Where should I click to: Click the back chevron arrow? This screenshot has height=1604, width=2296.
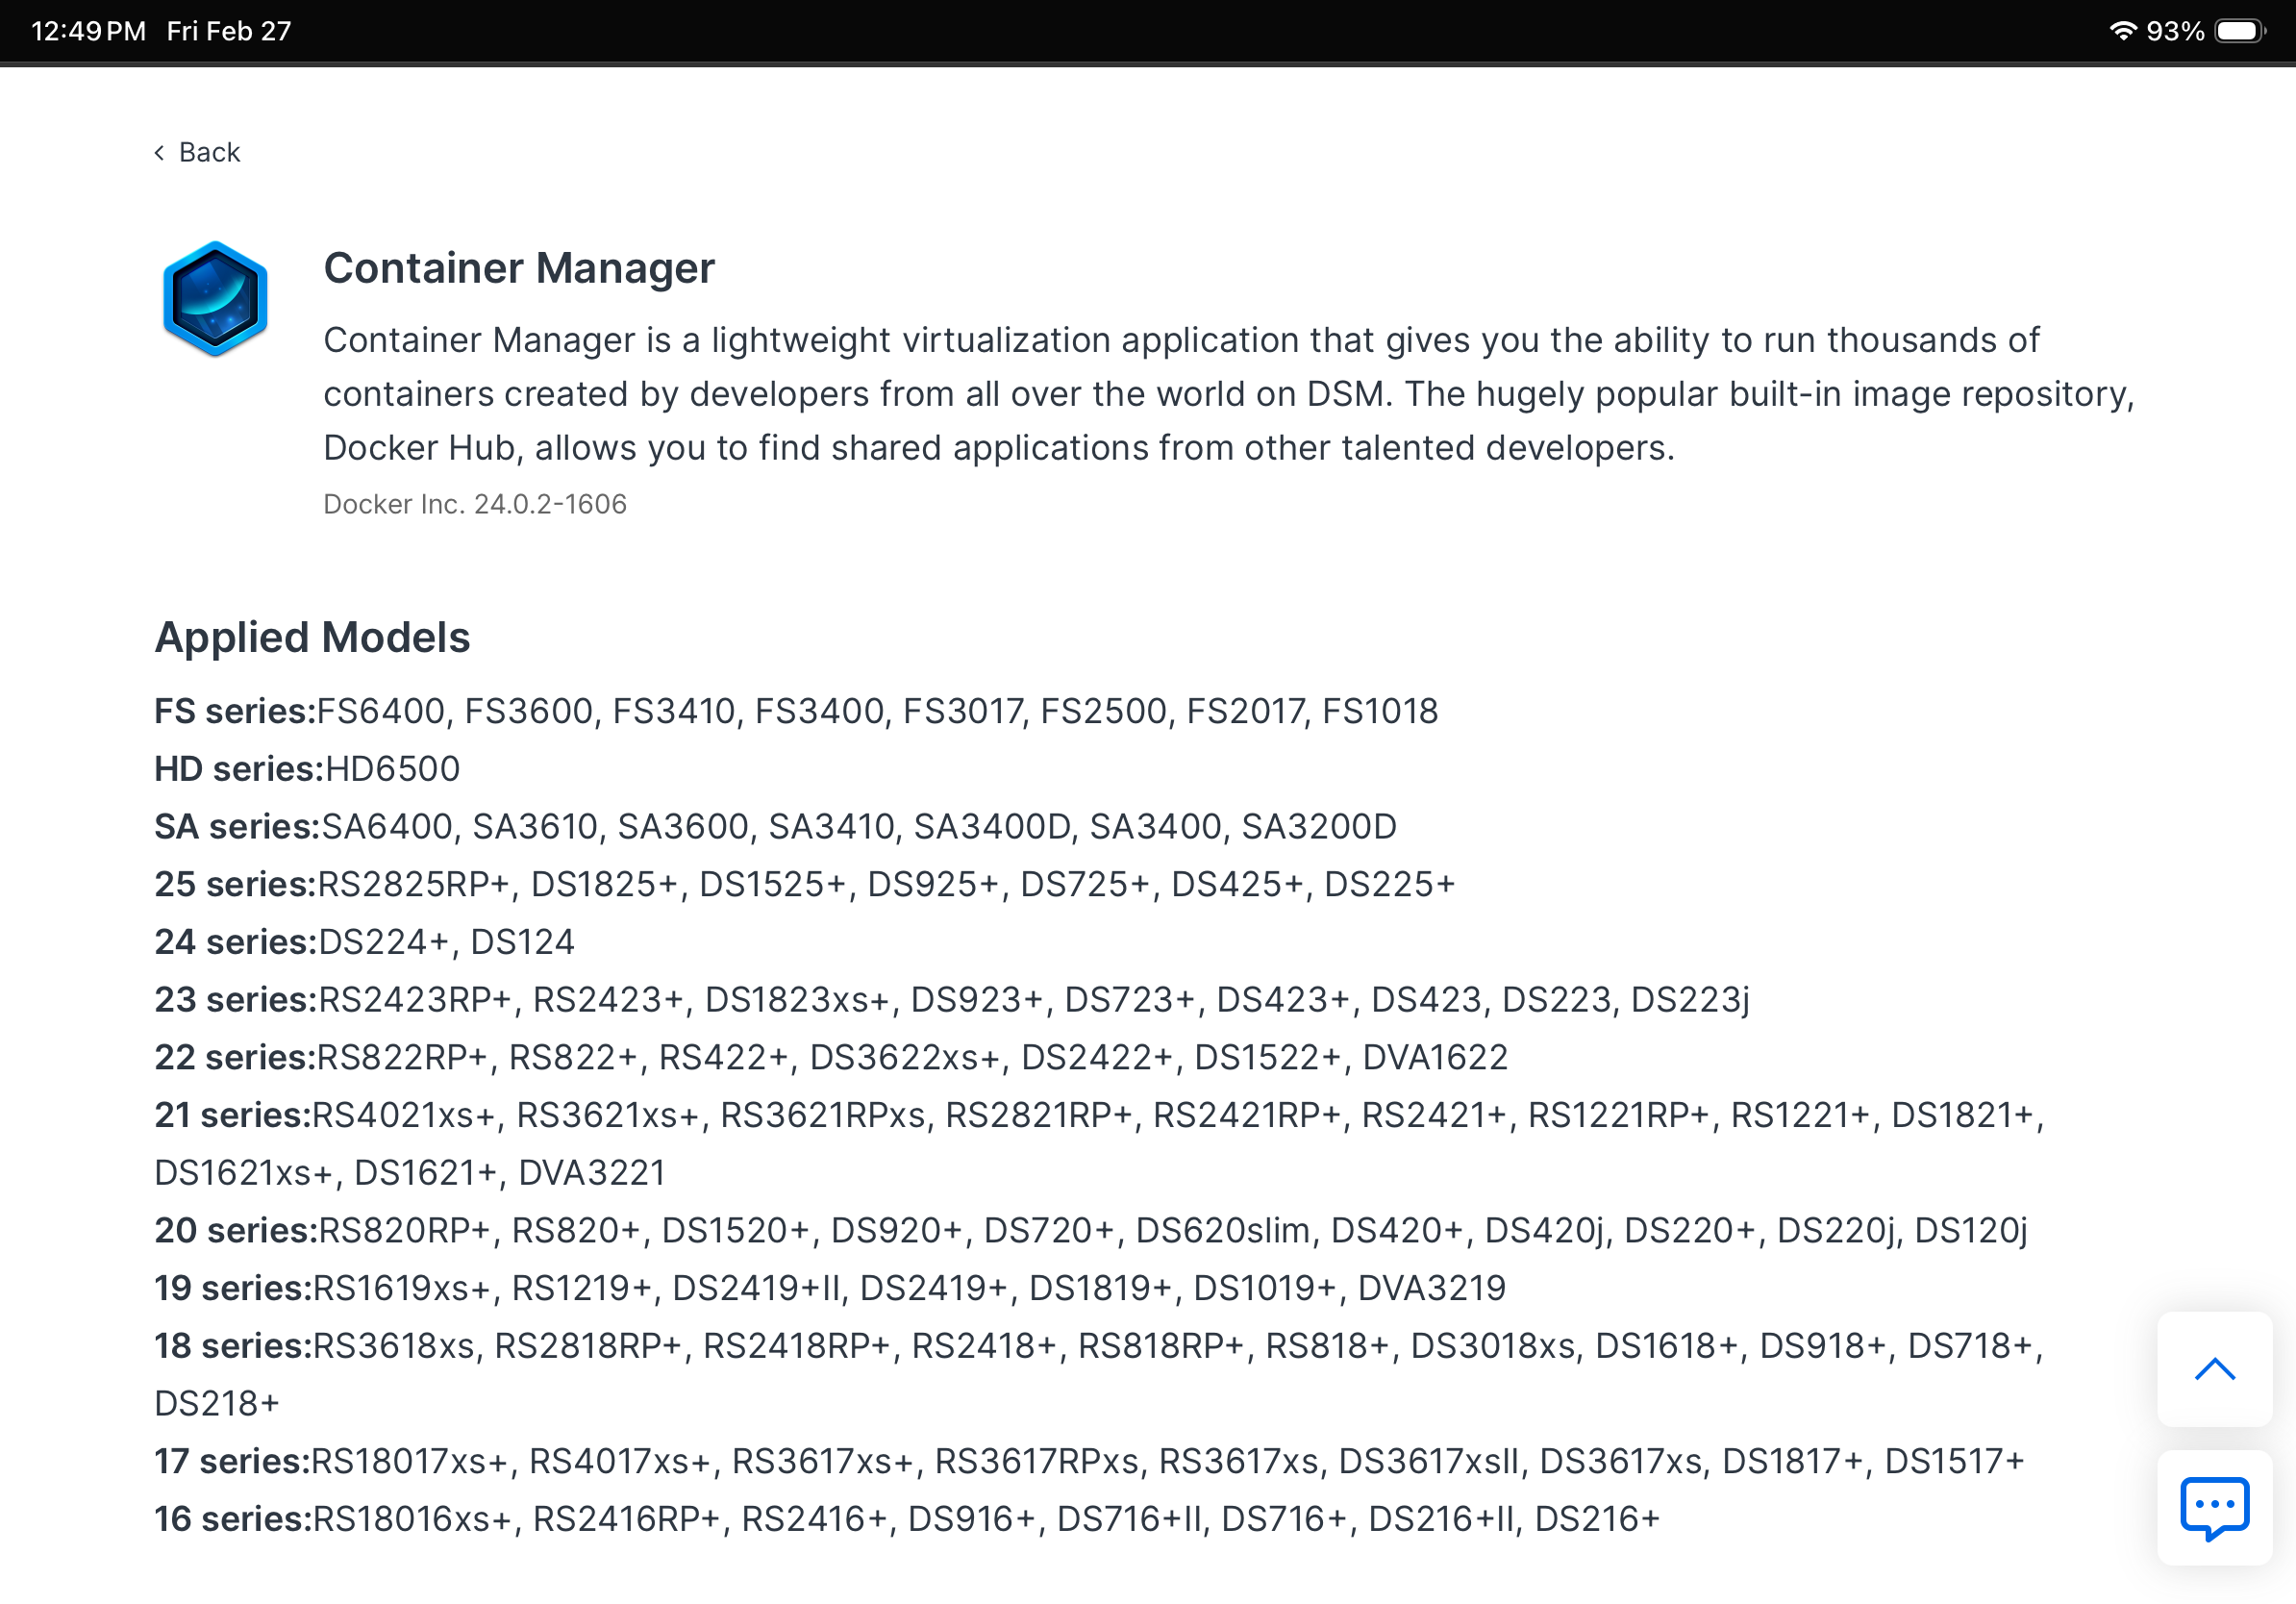(x=159, y=152)
